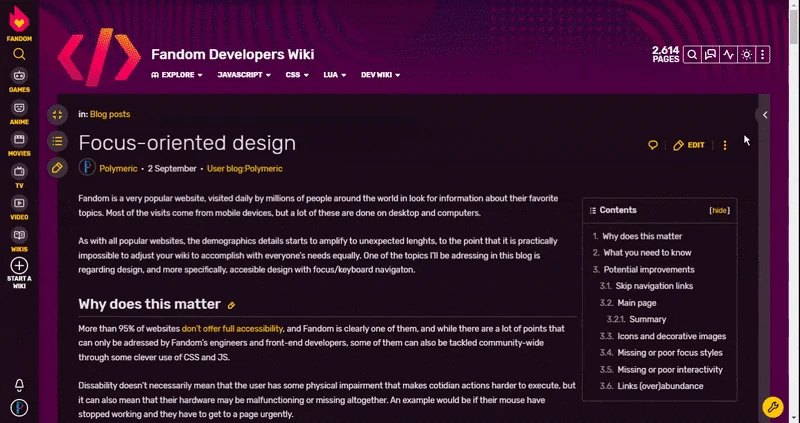The image size is (800, 423).
Task: Toggle the light/dark theme sun icon
Action: coord(746,55)
